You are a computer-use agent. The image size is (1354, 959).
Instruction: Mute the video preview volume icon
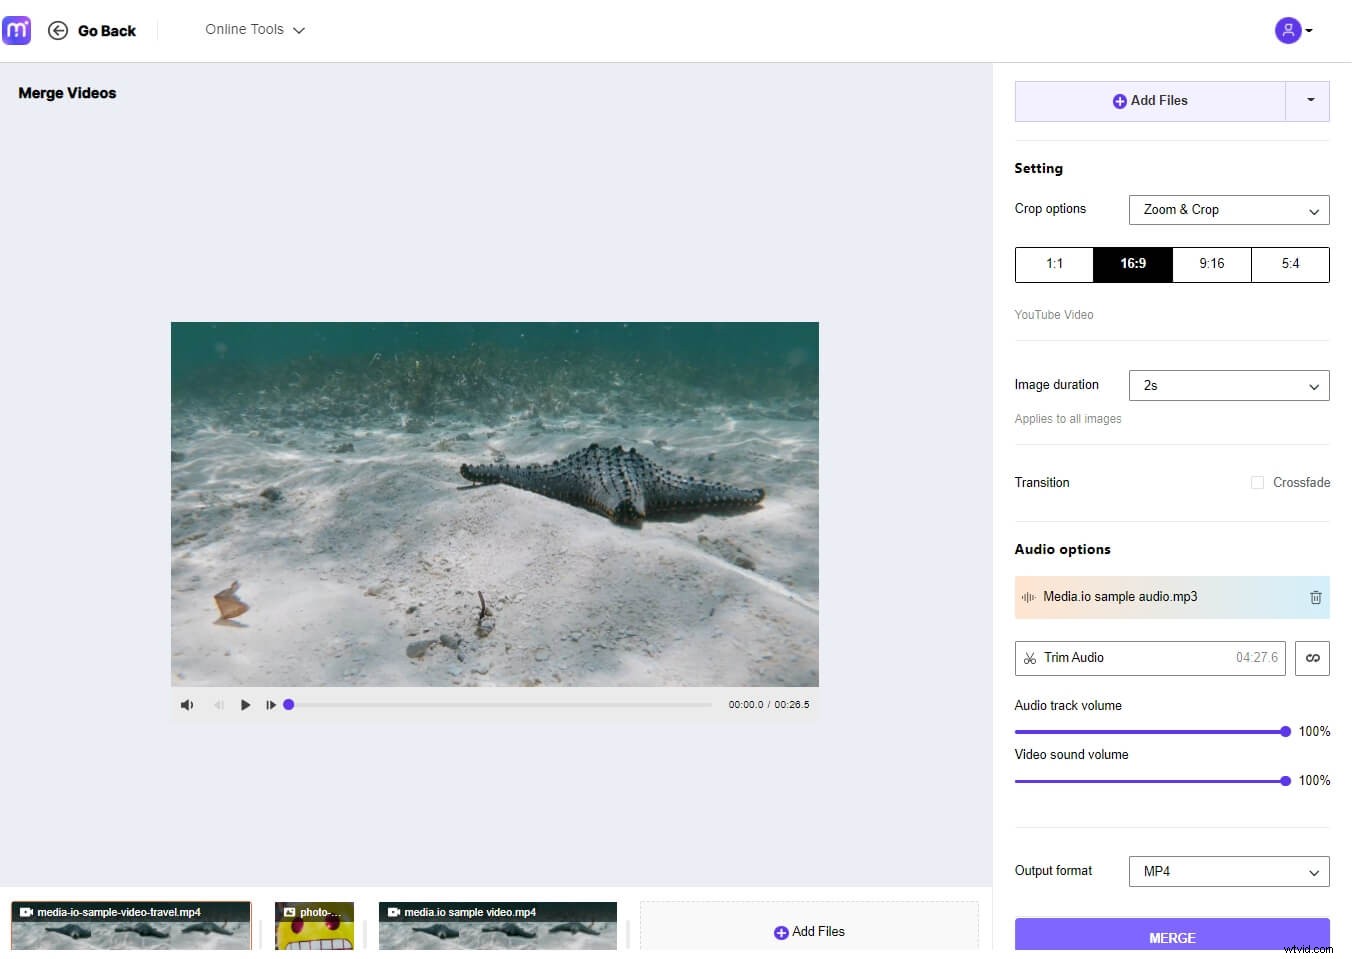186,704
